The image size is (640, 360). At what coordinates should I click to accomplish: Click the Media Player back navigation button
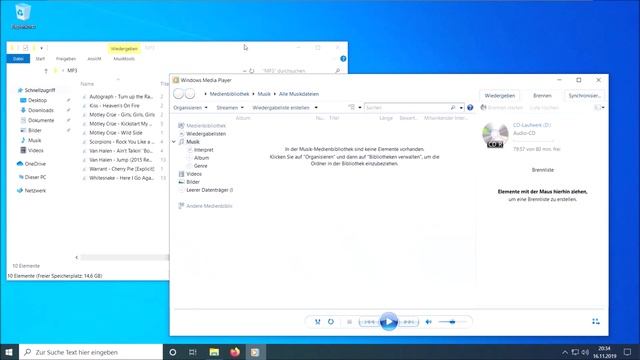178,93
